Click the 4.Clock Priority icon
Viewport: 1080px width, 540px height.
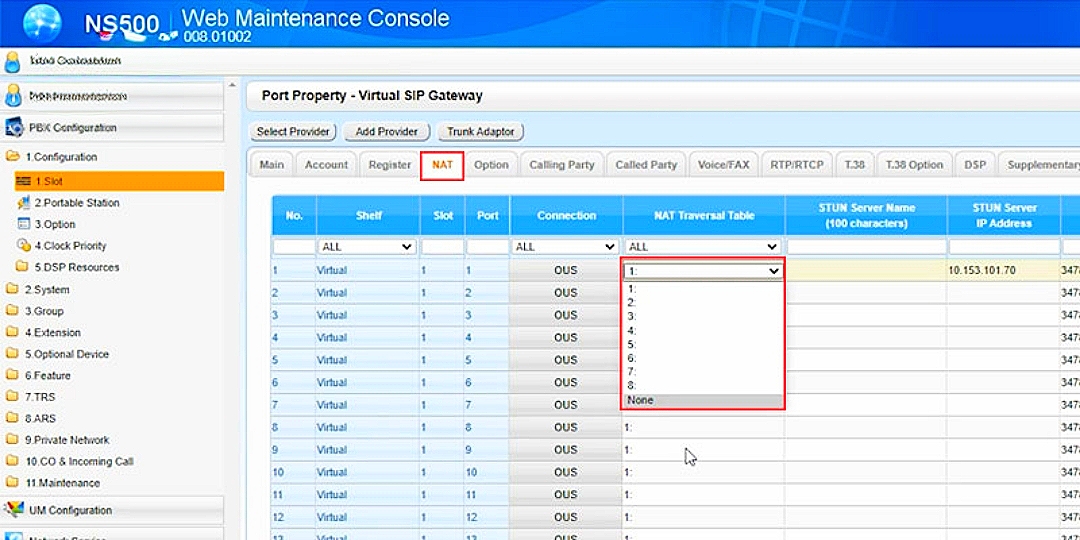point(24,246)
